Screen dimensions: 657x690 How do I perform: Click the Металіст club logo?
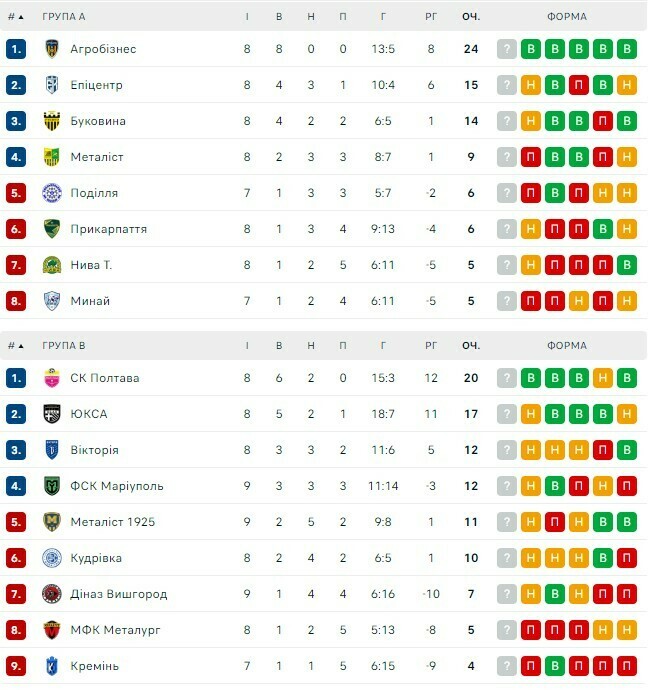52,157
